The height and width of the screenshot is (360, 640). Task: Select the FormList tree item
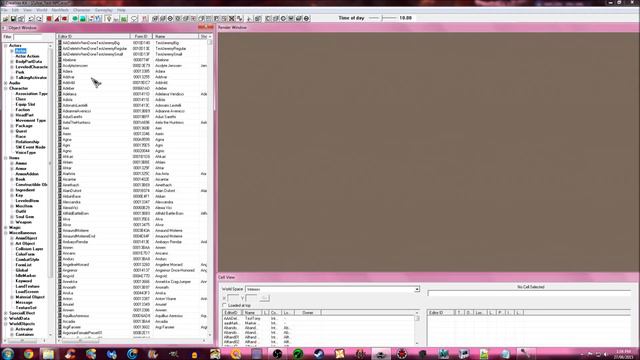tap(23, 264)
